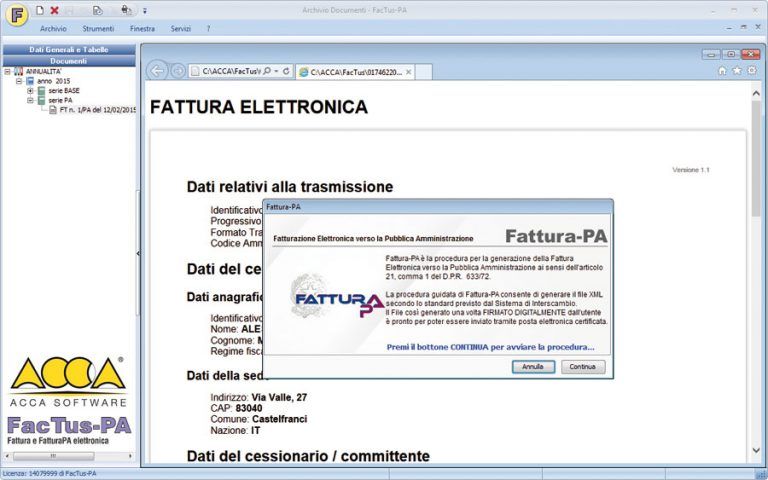Click the FATTURA ELETTRONICA heading
This screenshot has width=768, height=480.
[x=259, y=107]
